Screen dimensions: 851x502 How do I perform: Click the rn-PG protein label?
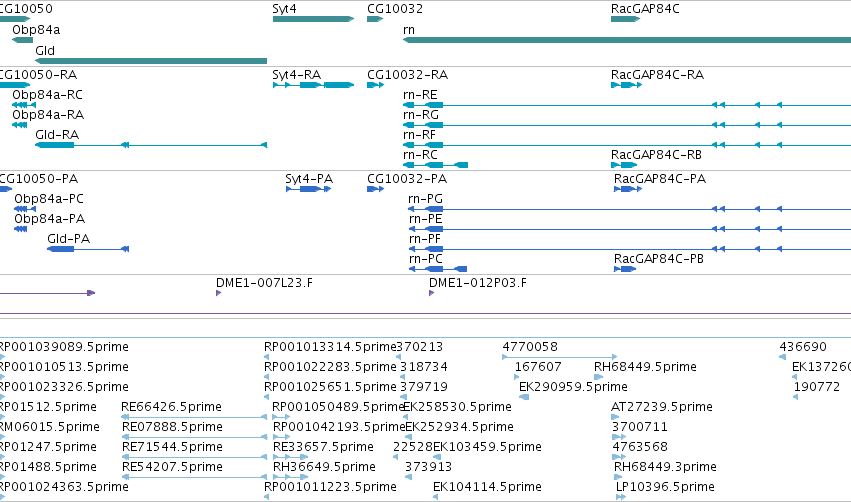426,199
